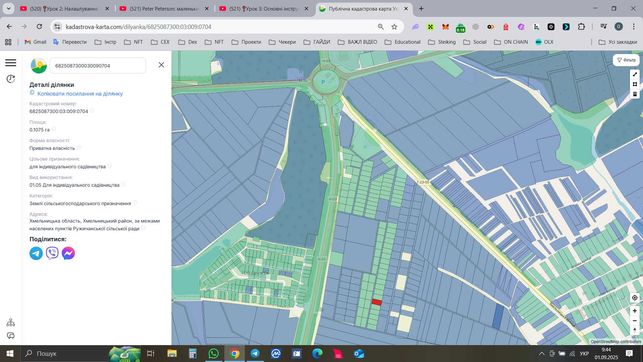The width and height of the screenshot is (643, 362).
Task: Open the Chrome apps grid shortcut
Action: (x=8, y=42)
